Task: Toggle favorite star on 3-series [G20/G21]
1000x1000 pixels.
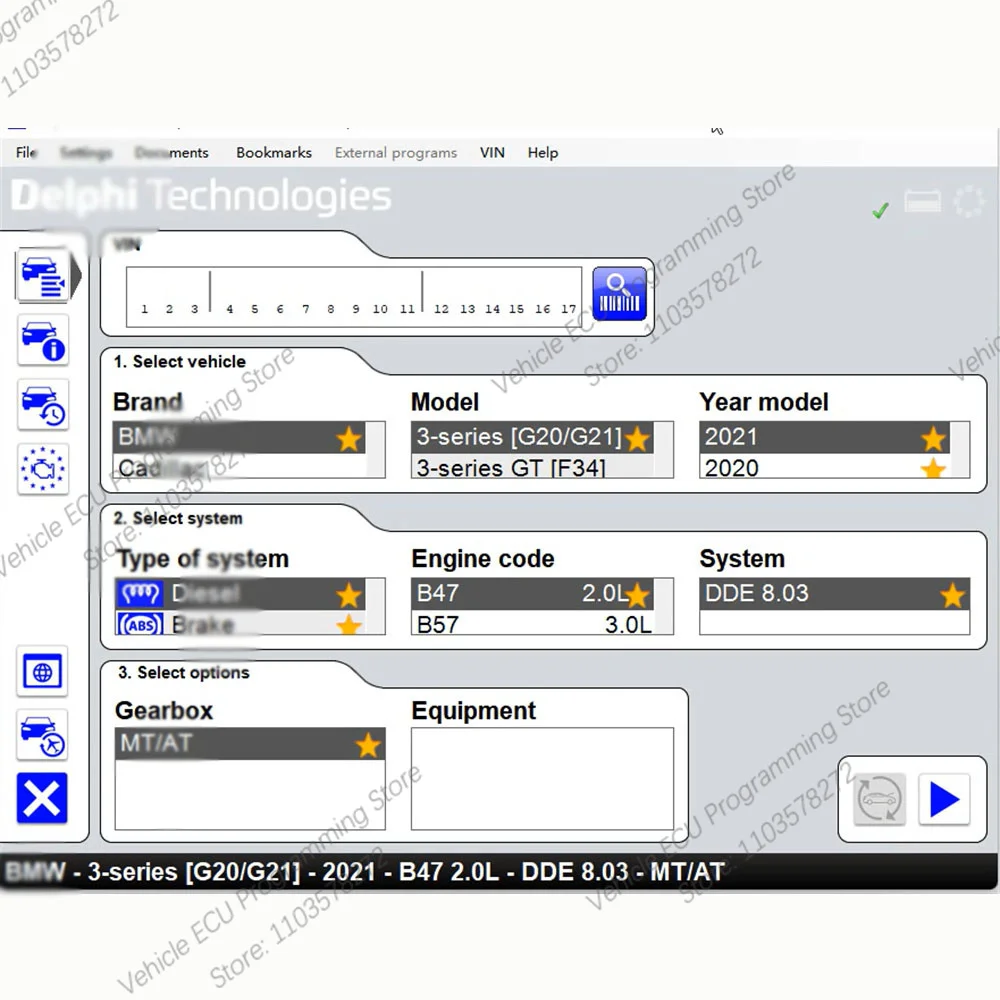Action: (637, 439)
